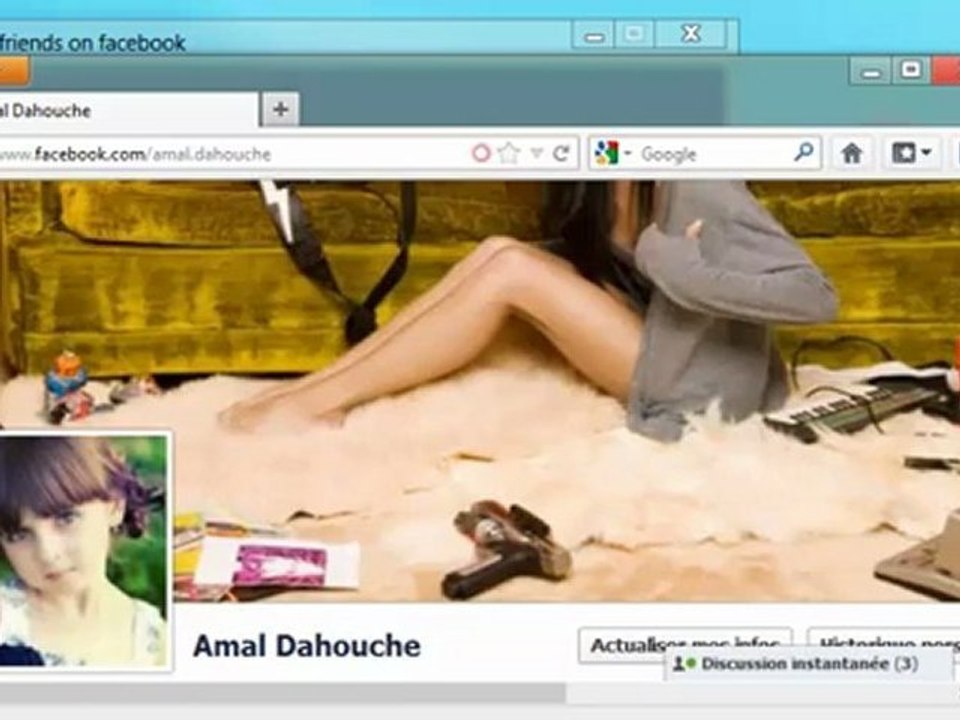Bookmark this page with the star icon

click(x=509, y=153)
